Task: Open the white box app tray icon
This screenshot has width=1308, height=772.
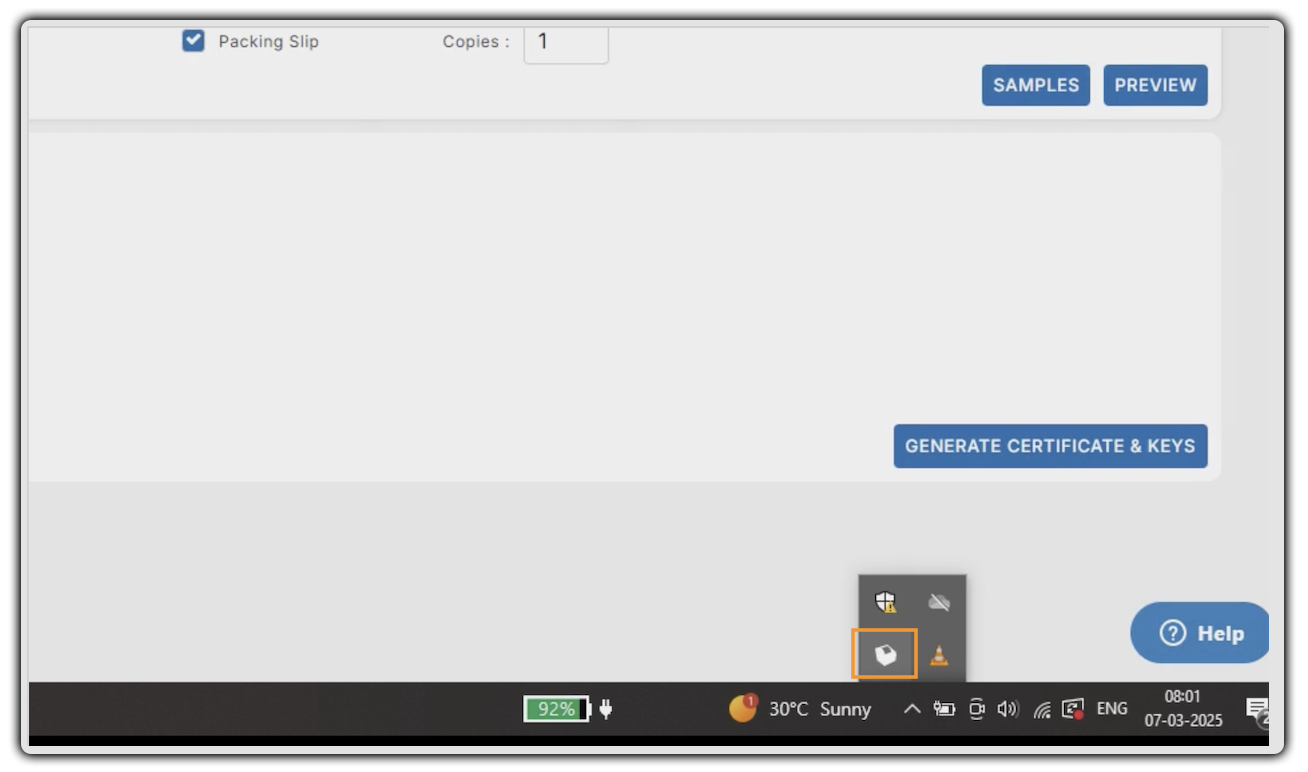Action: 885,655
